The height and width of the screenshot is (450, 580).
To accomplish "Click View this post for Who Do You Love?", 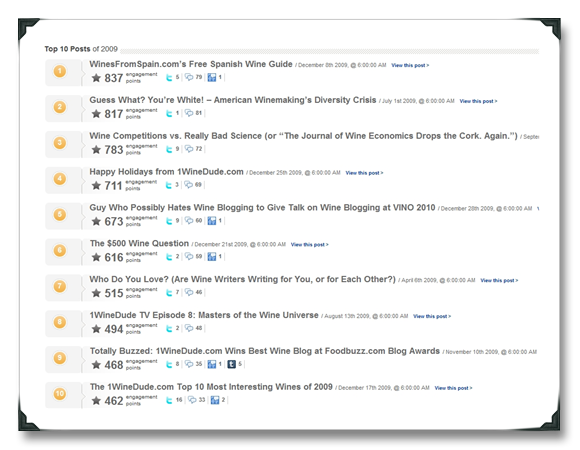I will pyautogui.click(x=499, y=281).
